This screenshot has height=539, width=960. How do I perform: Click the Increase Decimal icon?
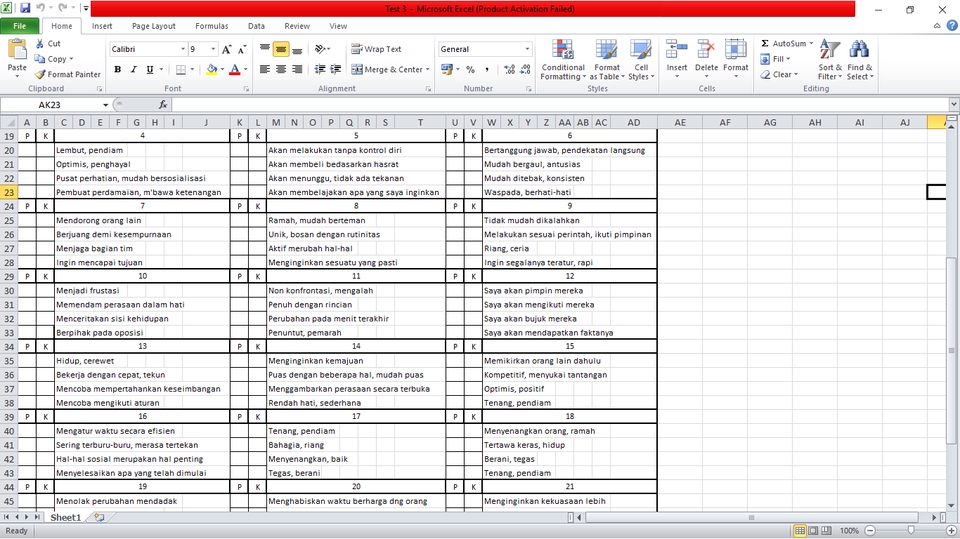tap(509, 69)
